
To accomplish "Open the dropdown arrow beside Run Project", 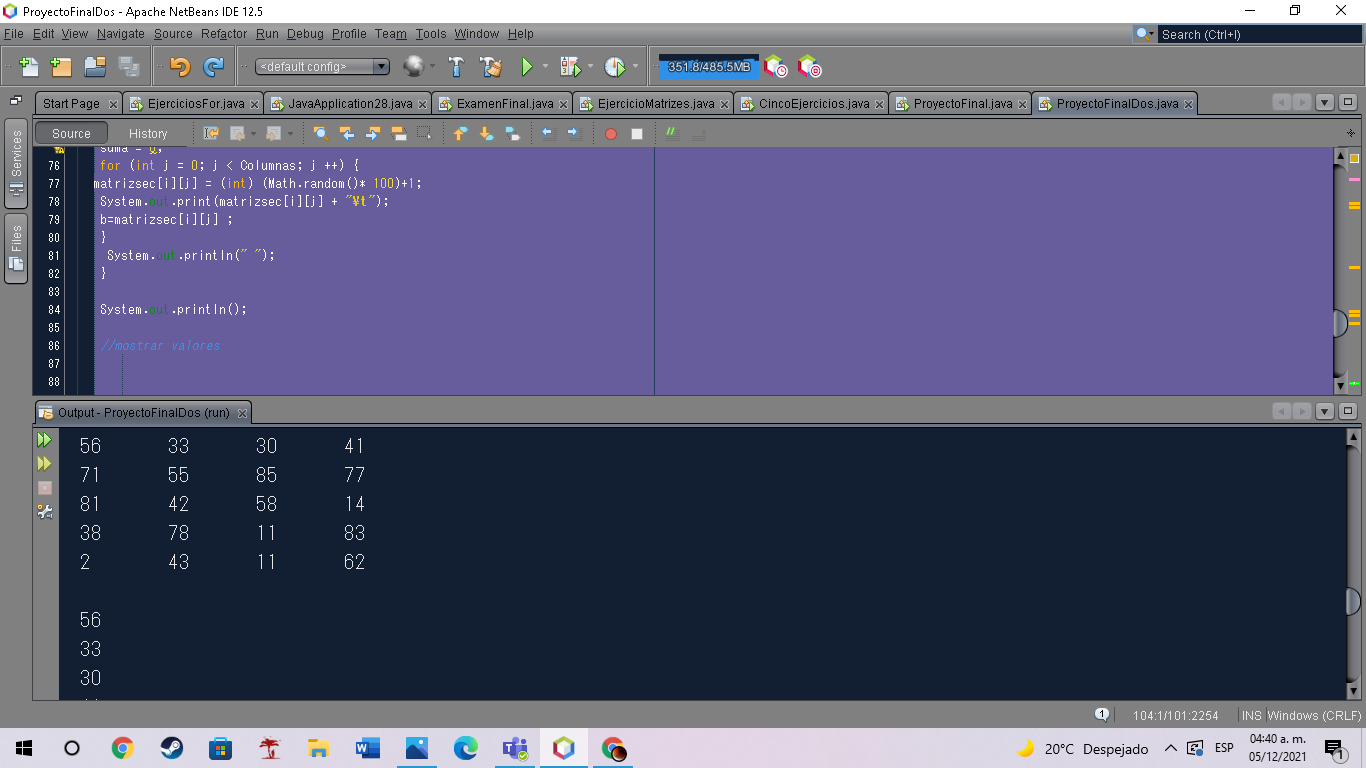I will 545,67.
